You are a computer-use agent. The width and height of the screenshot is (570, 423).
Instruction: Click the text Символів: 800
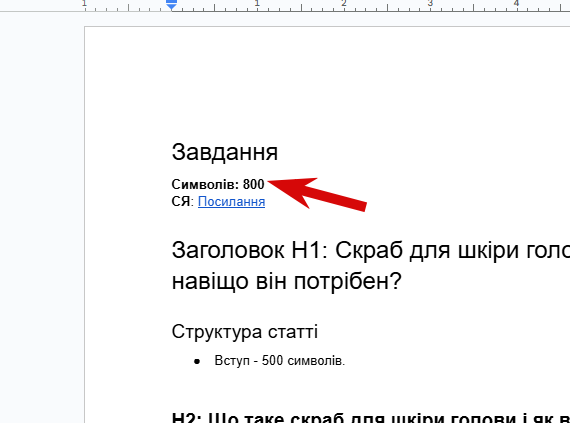pyautogui.click(x=218, y=184)
